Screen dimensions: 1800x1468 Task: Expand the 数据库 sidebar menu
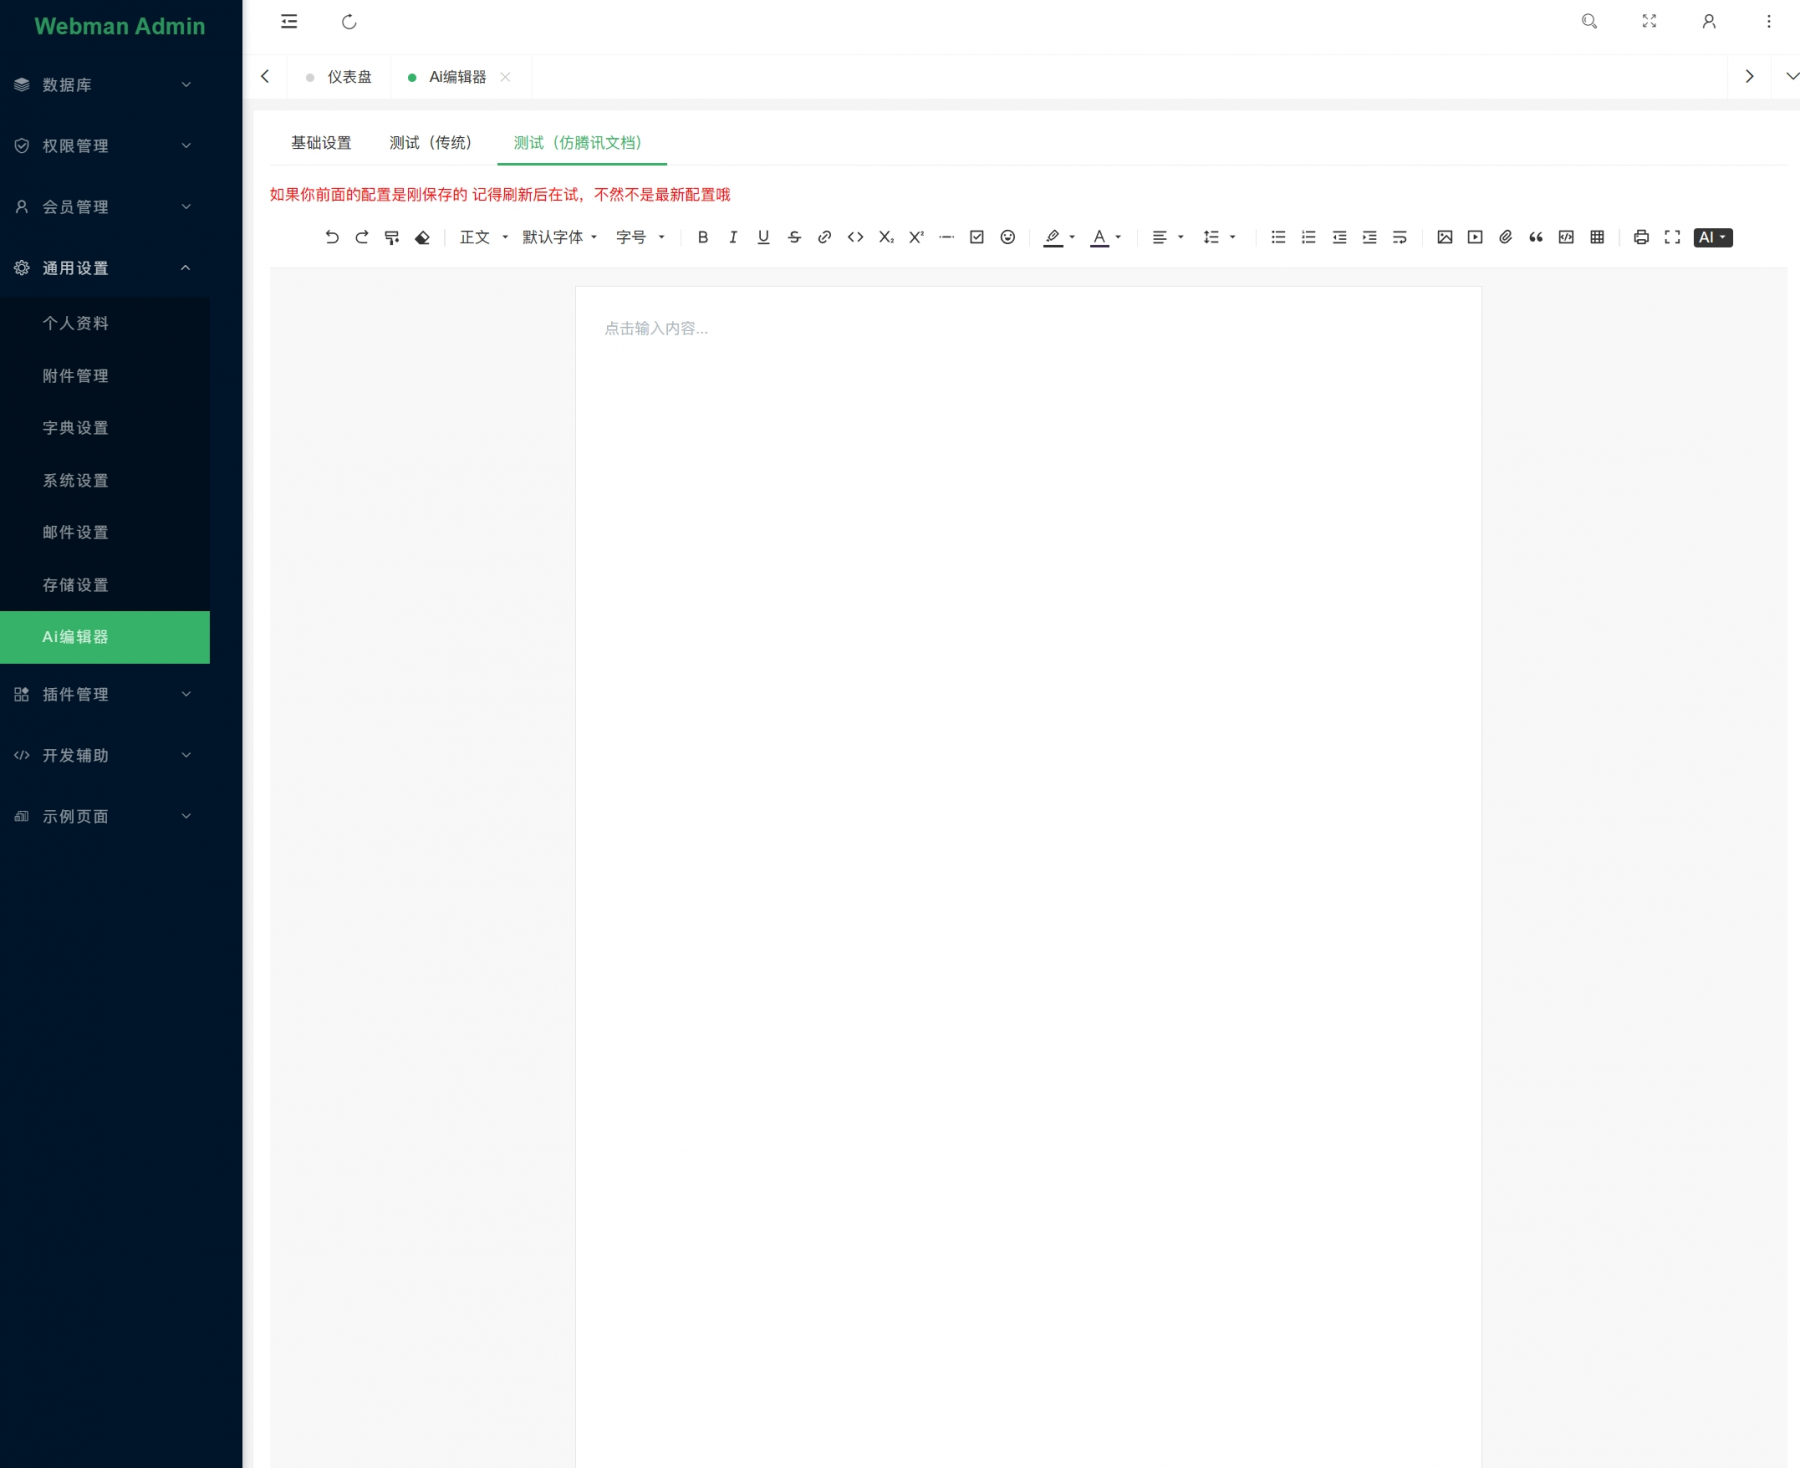coord(105,85)
